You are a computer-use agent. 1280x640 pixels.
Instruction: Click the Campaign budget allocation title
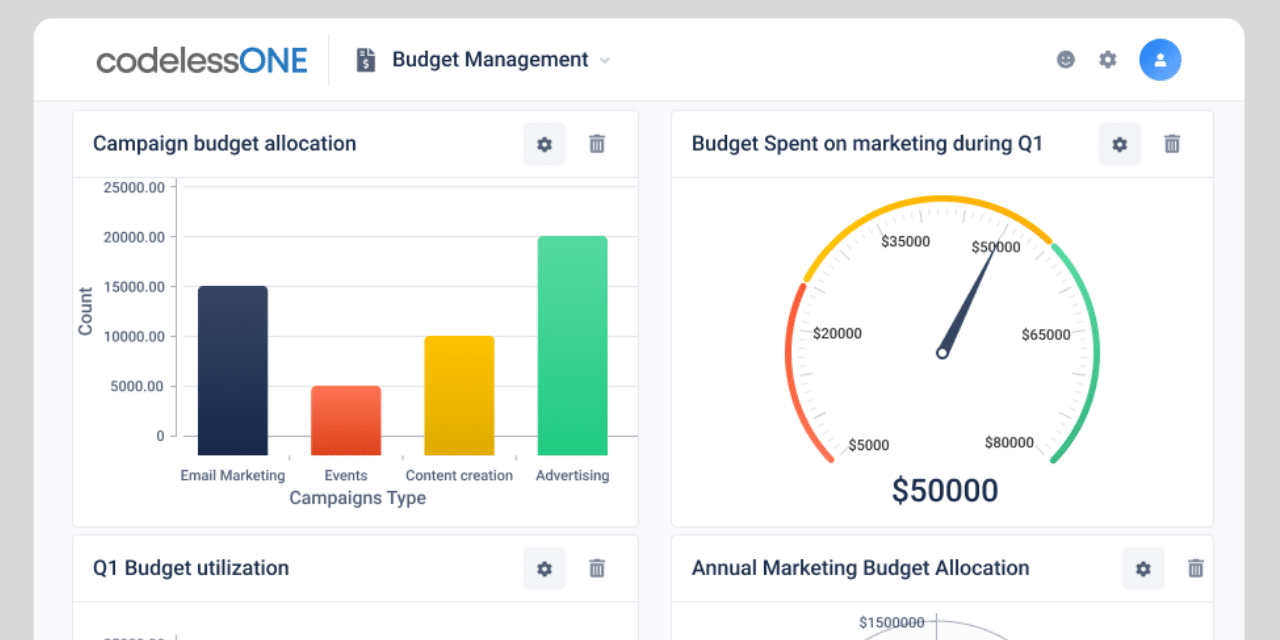click(x=224, y=144)
